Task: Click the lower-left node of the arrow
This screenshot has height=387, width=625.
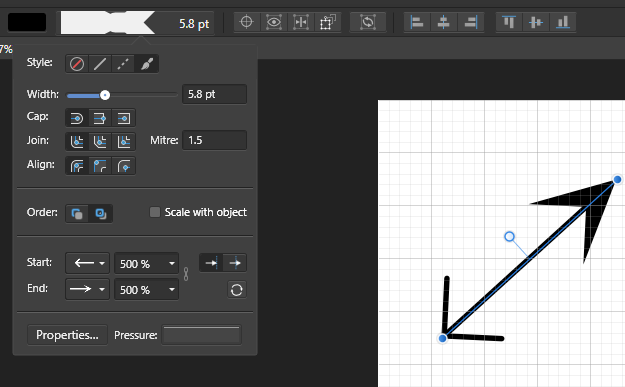Action: coord(442,338)
